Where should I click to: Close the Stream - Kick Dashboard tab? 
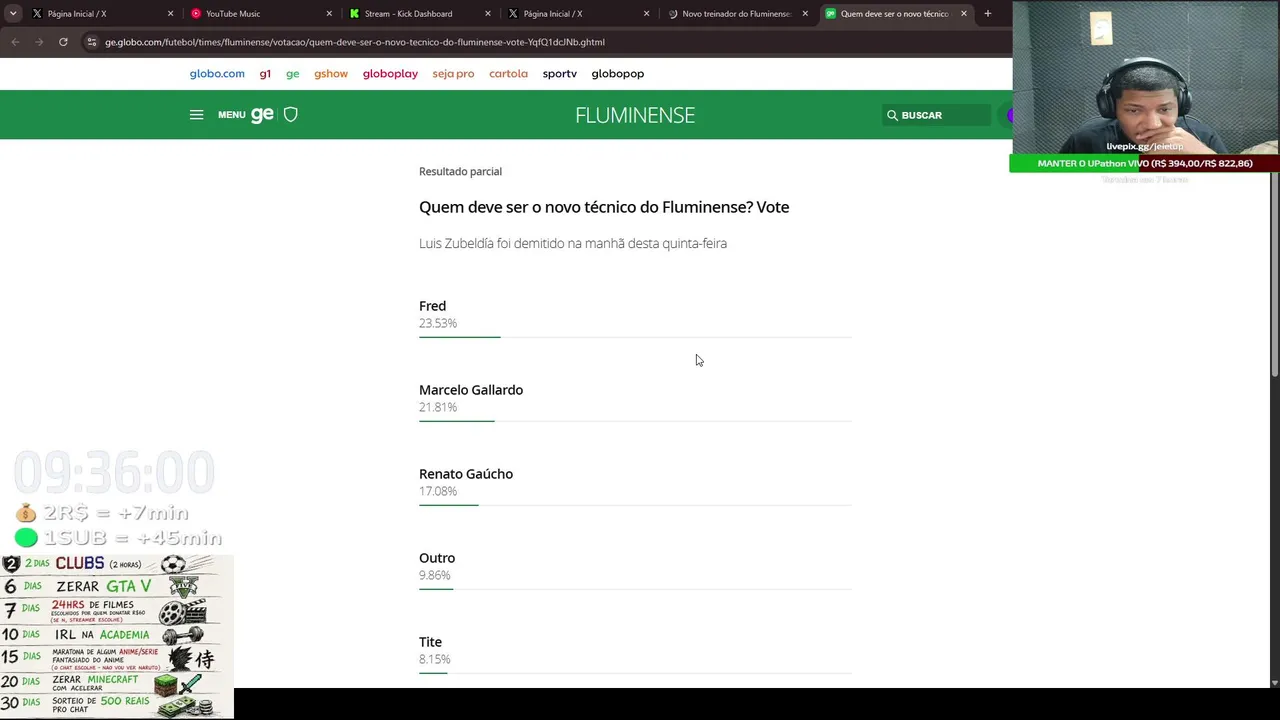click(x=488, y=14)
